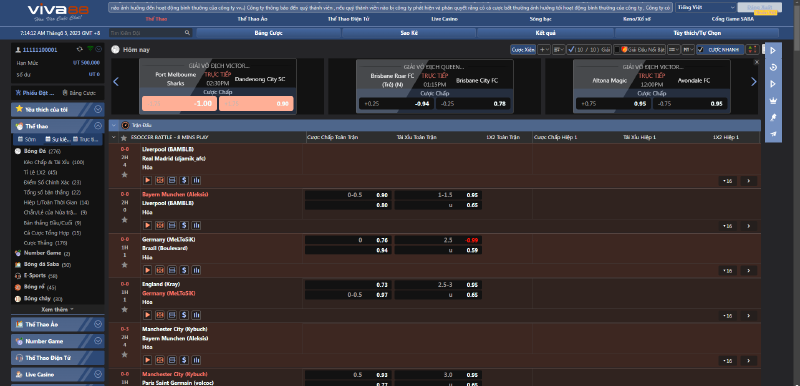Screen dimensions: 800x386
Task: Collapse the Thể thao sidebar section
Action: pos(98,126)
